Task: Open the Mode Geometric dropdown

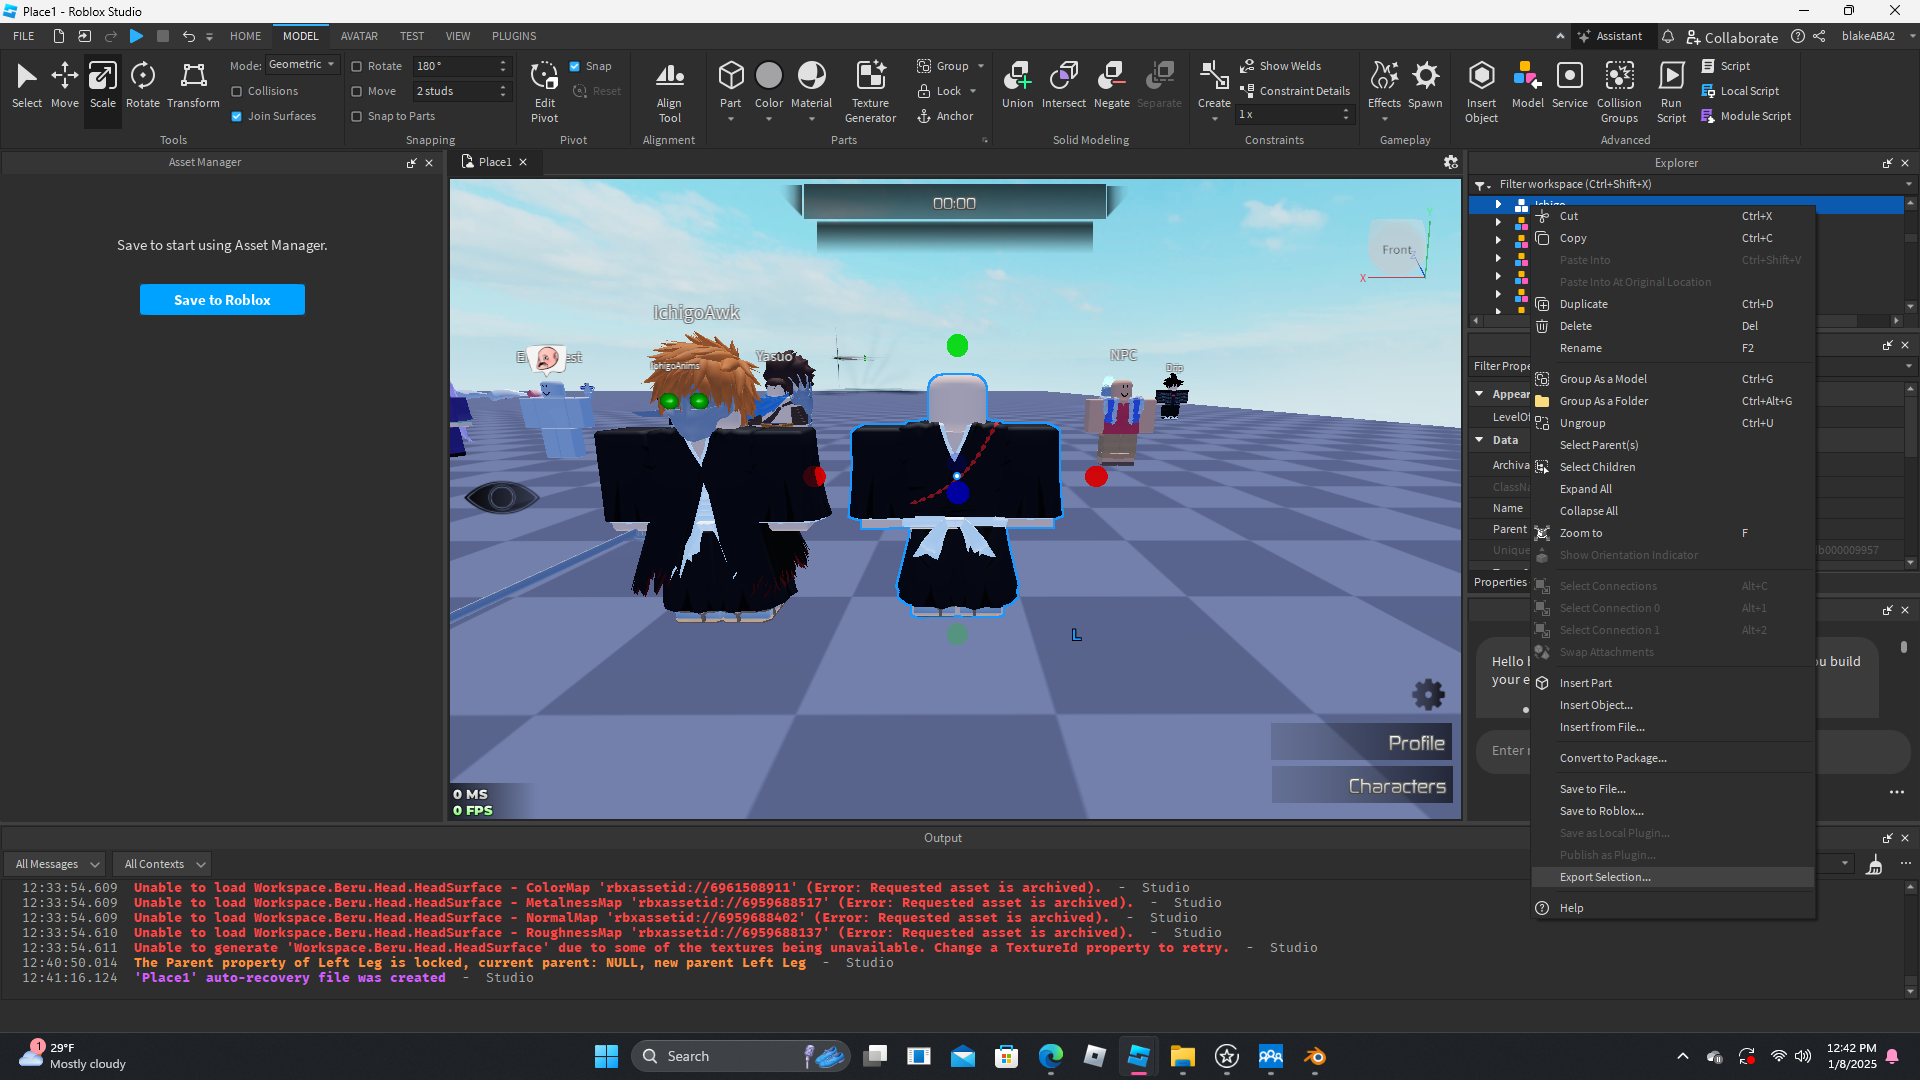Action: (x=302, y=65)
